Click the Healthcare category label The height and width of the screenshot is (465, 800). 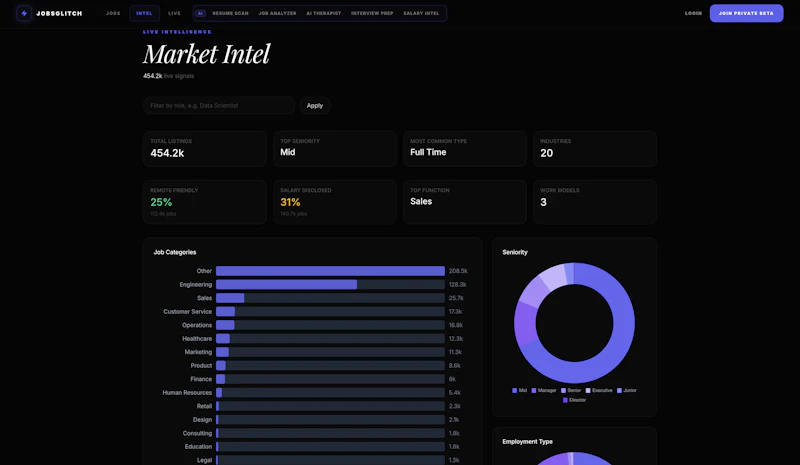[x=197, y=338]
